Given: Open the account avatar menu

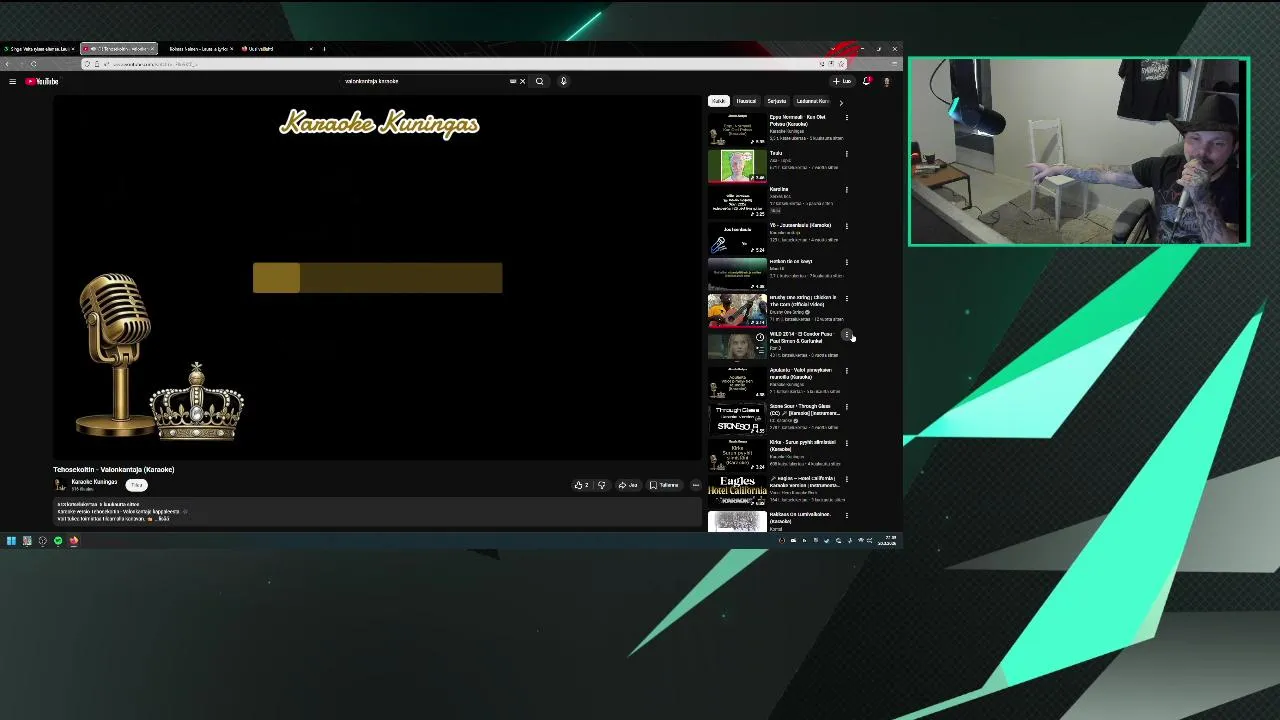Looking at the screenshot, I should pyautogui.click(x=886, y=81).
